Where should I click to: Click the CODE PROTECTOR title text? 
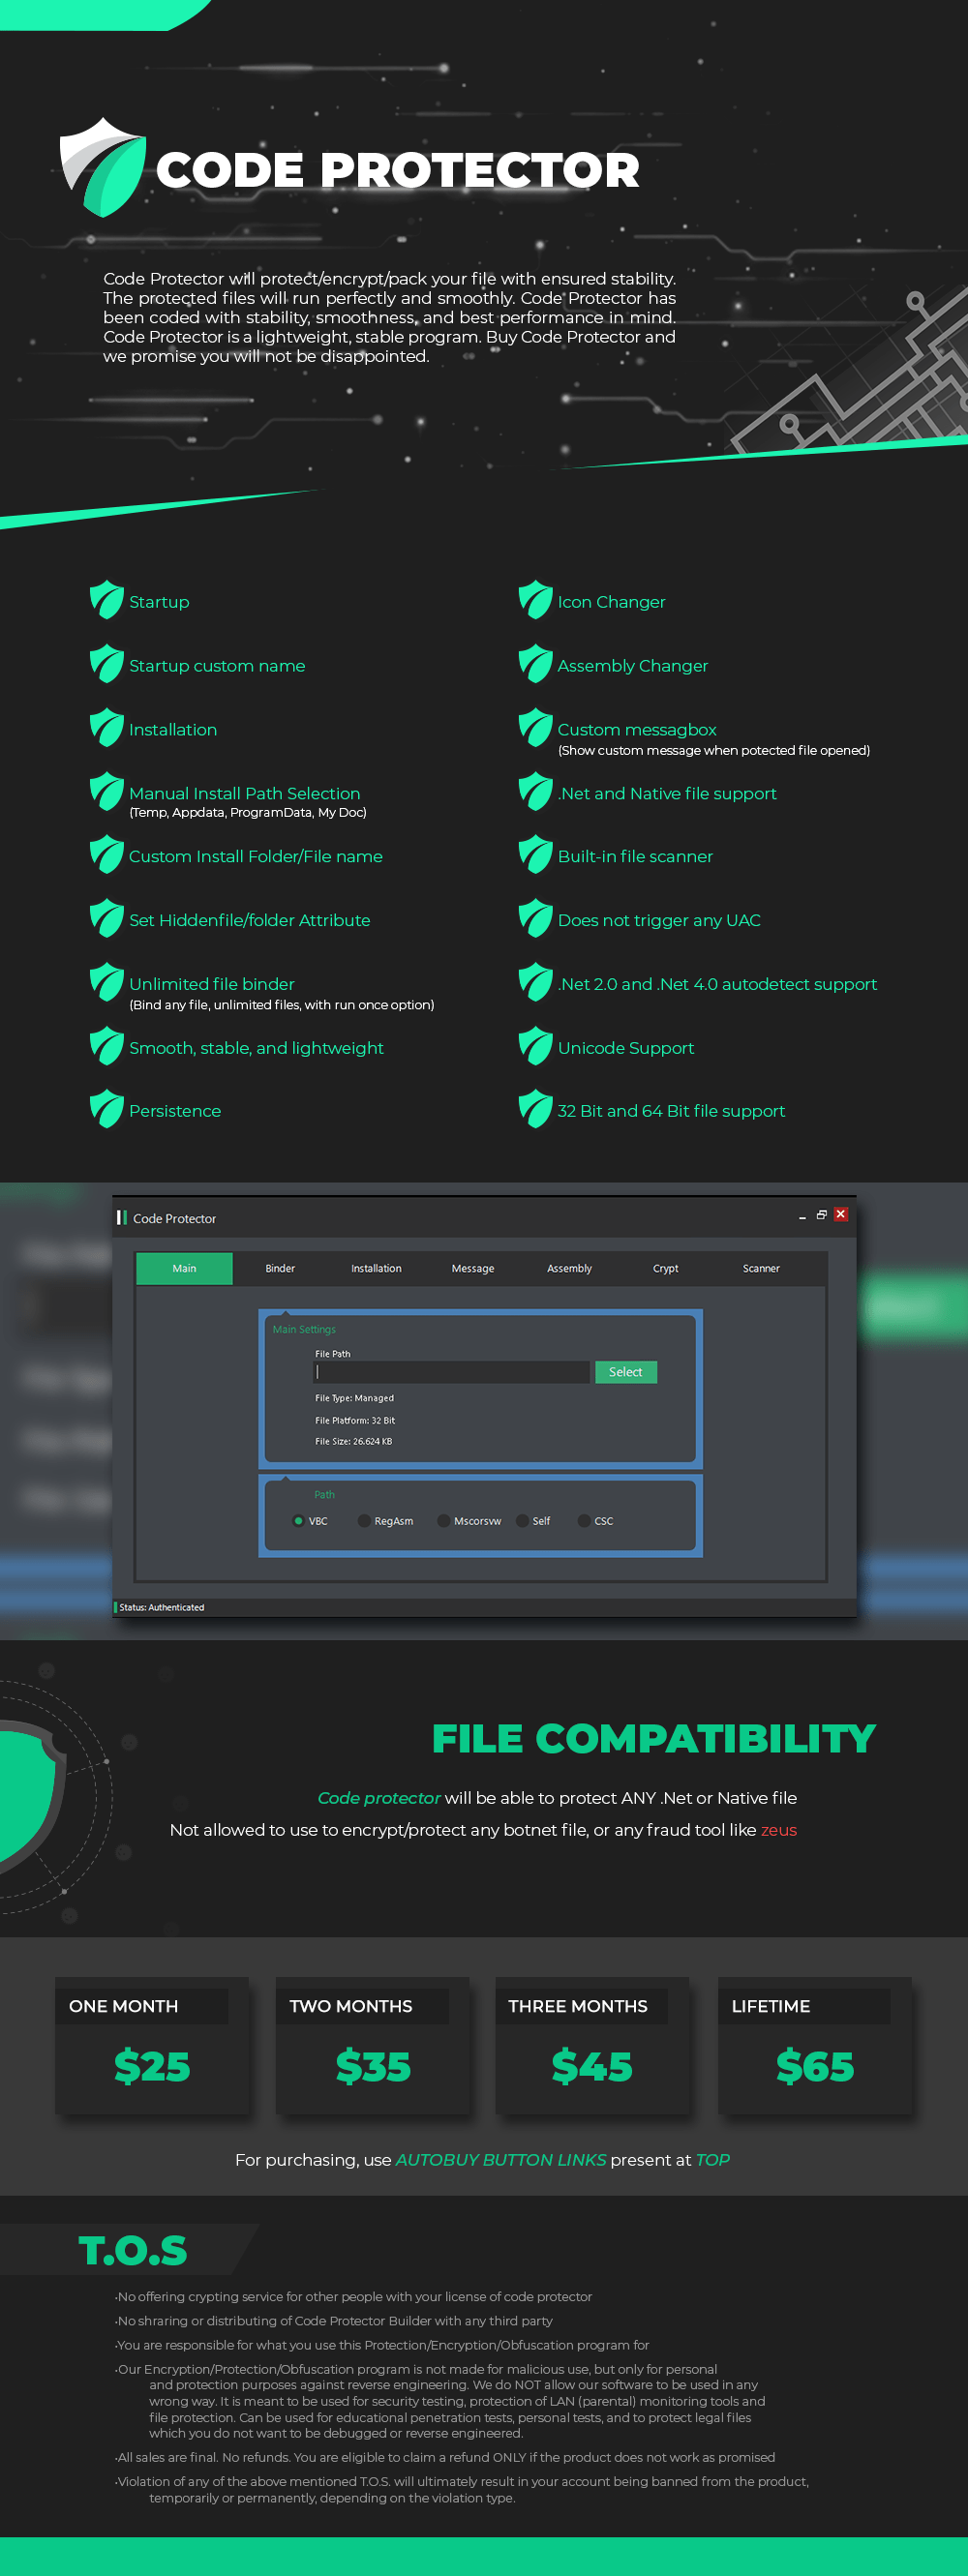(398, 170)
